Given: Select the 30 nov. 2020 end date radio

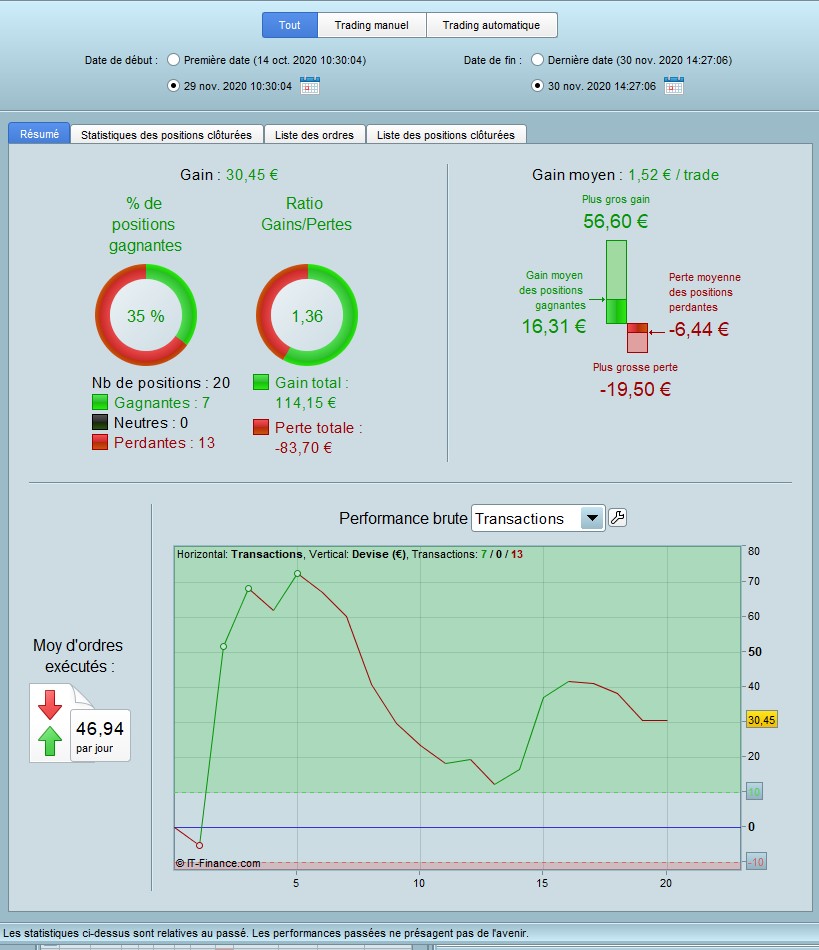Looking at the screenshot, I should pos(537,86).
